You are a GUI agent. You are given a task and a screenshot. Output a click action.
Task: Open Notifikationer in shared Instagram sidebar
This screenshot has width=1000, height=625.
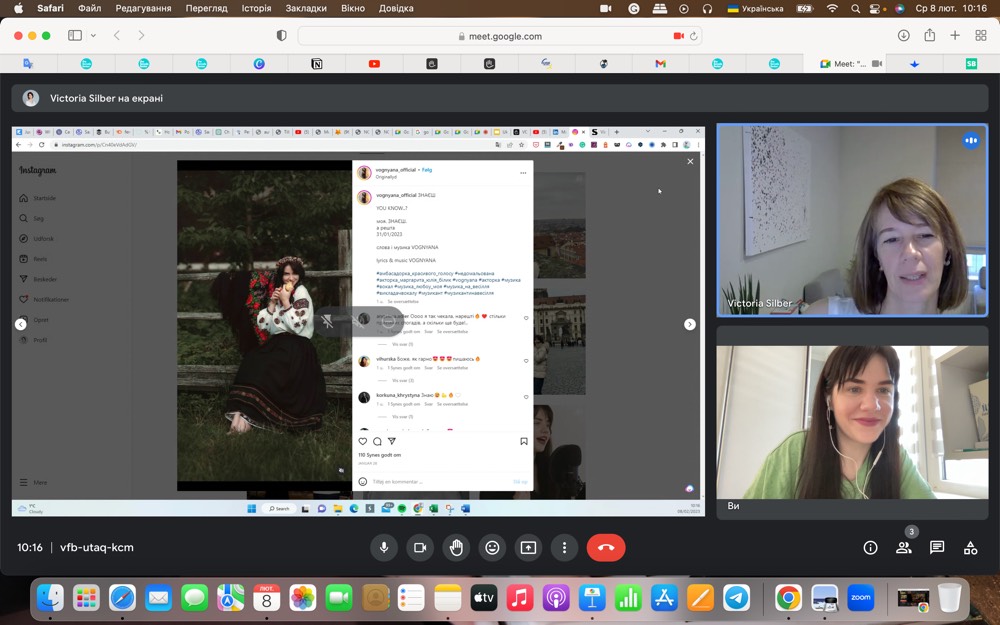pos(44,299)
